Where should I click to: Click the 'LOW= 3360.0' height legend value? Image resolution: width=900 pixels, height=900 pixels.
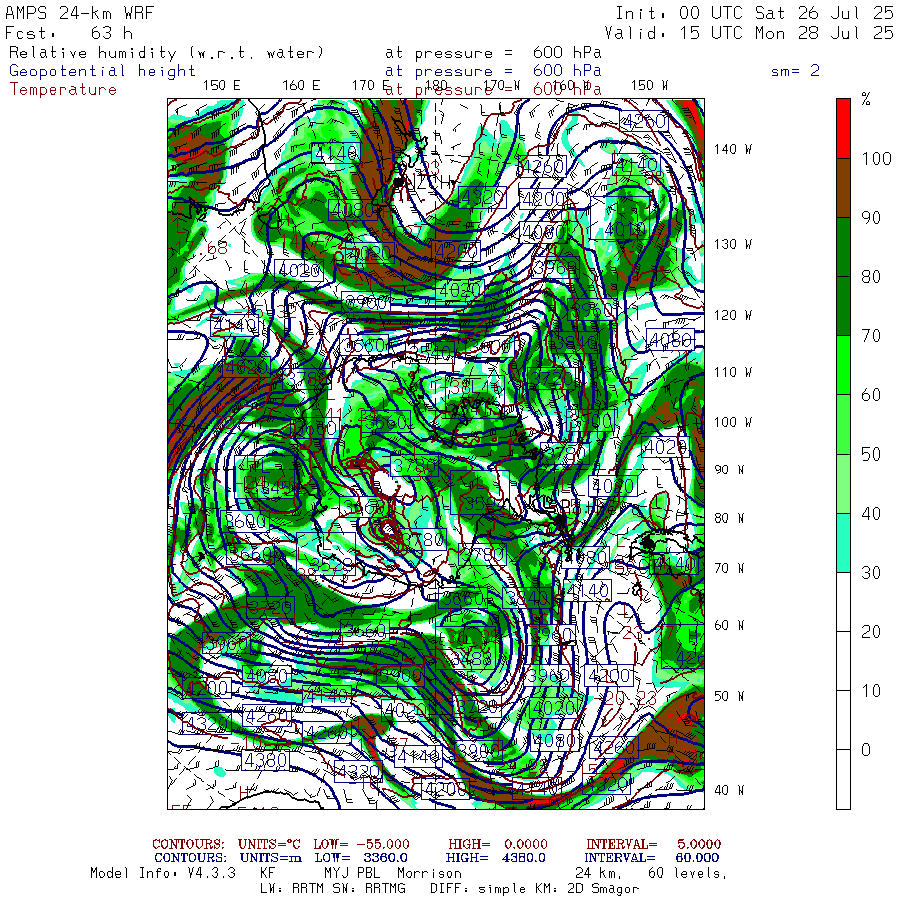point(361,858)
